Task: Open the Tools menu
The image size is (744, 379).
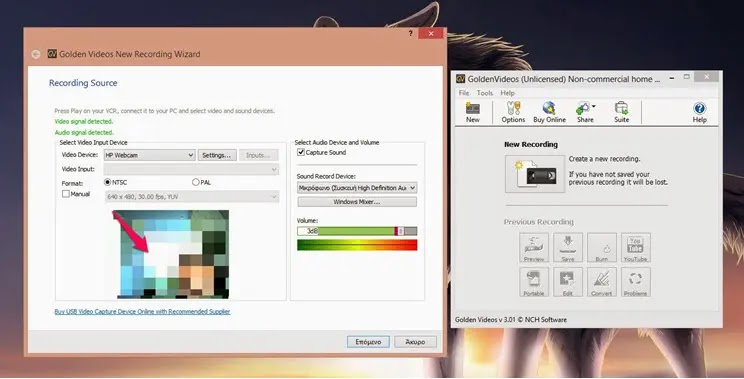Action: coord(484,93)
